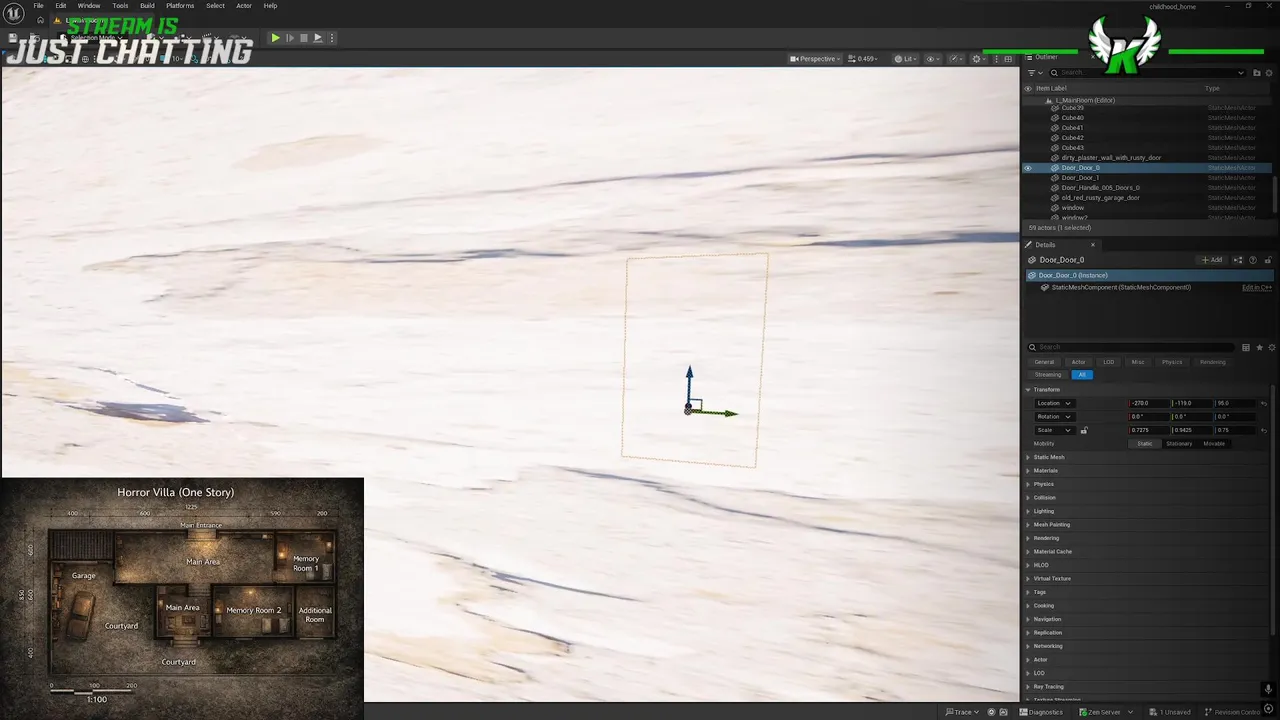1280x720 pixels.
Task: Open camera speed 0.459 dropdown
Action: click(865, 59)
